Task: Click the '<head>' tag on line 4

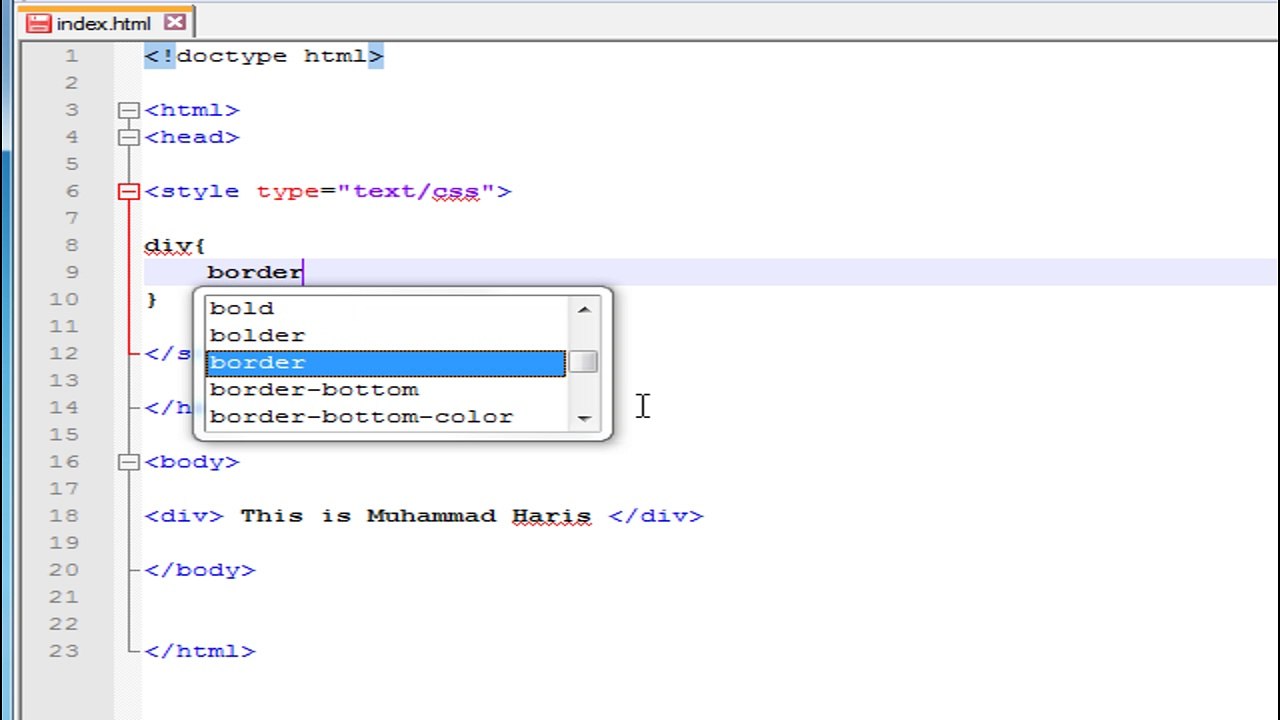Action: [192, 137]
